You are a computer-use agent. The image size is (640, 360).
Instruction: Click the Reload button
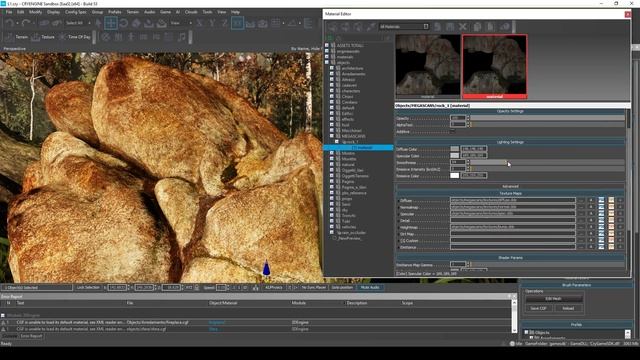click(x=568, y=308)
